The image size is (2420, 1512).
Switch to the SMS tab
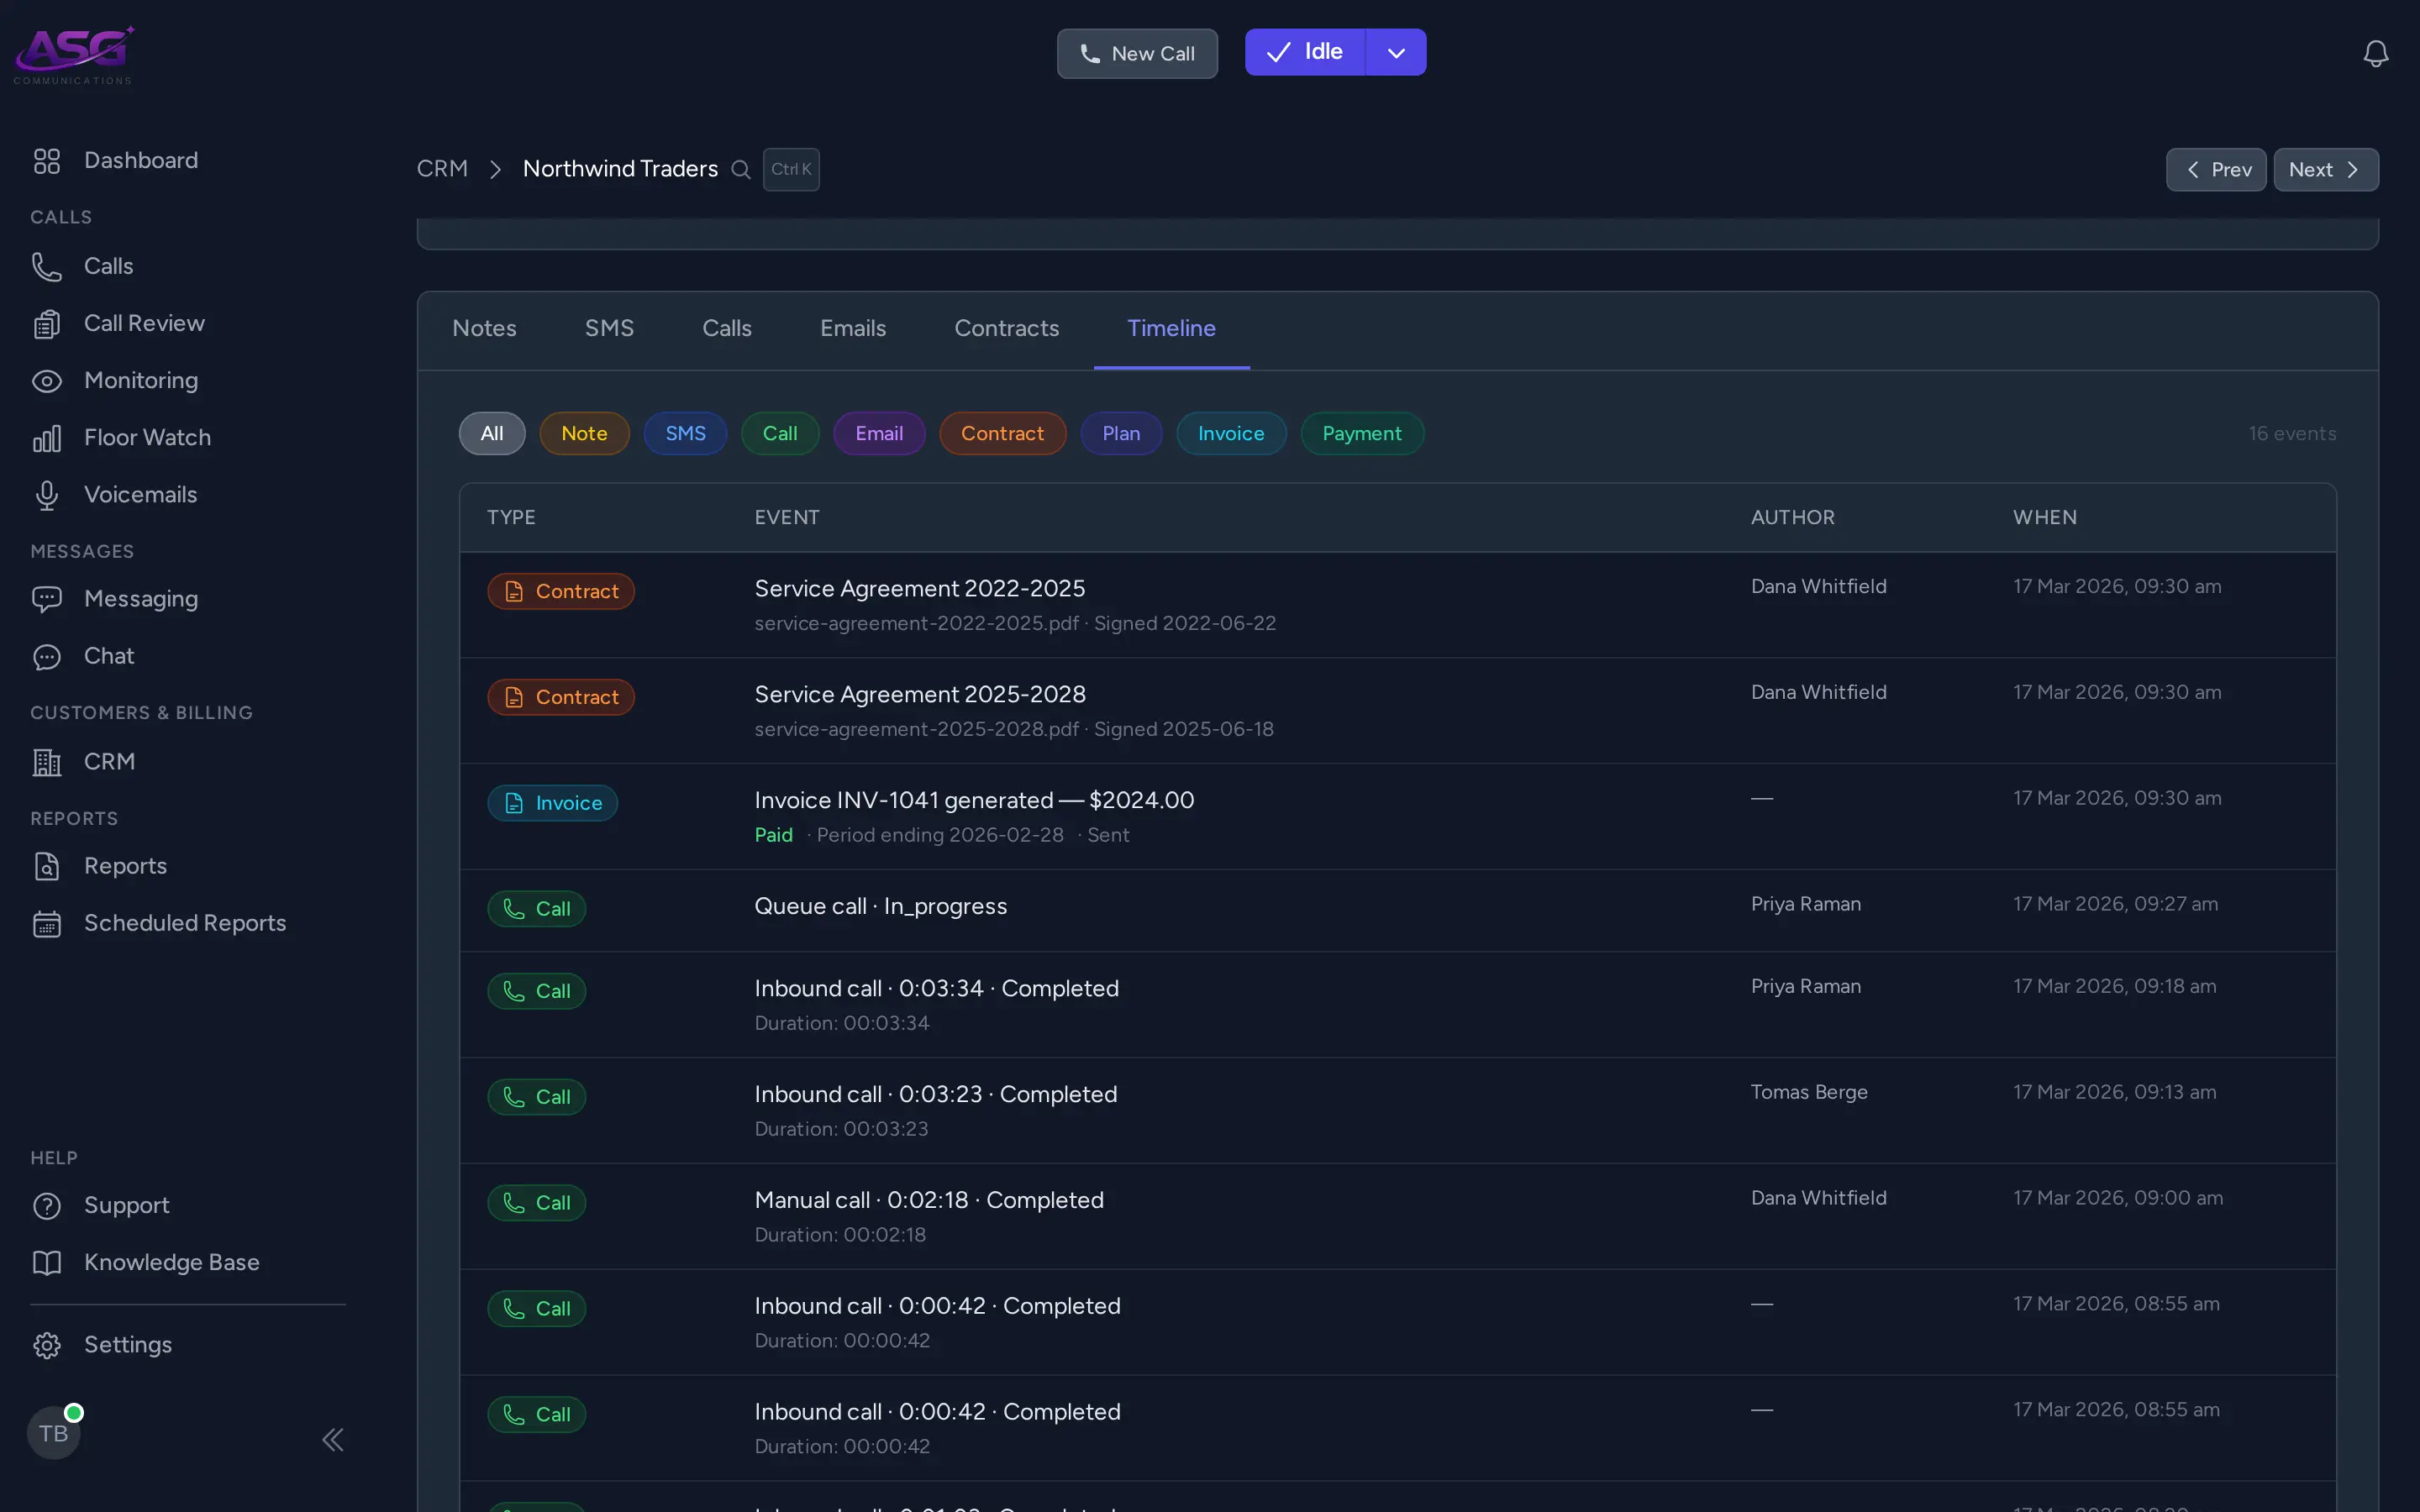pos(609,329)
